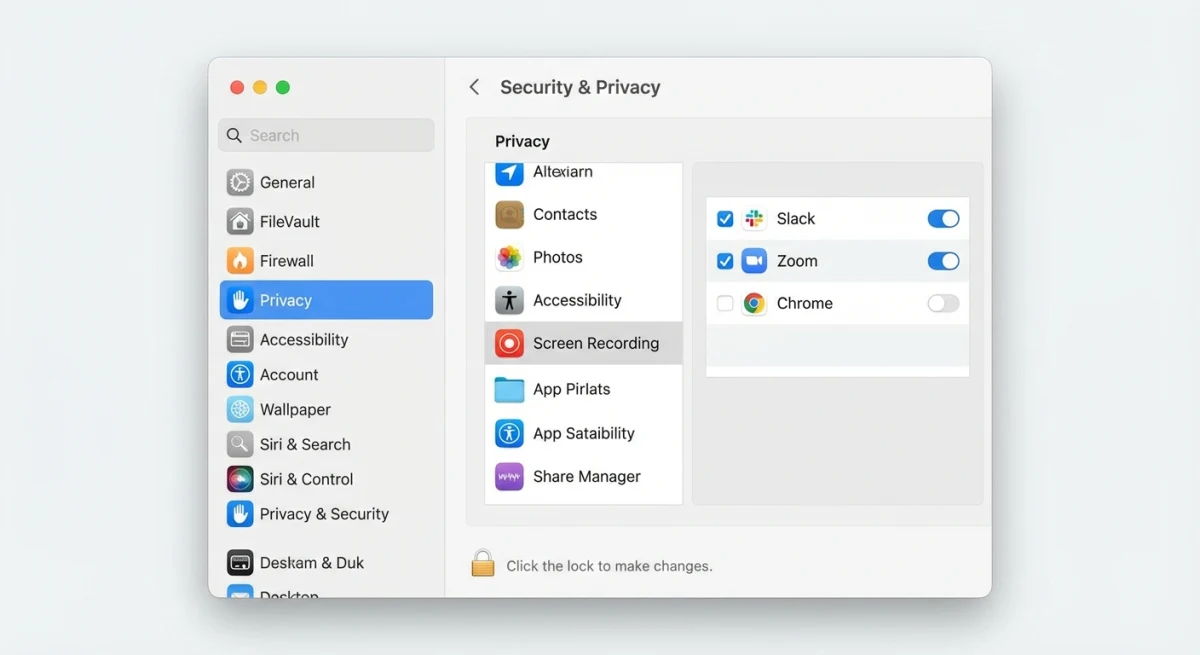Uncheck the Slack checkbox

(x=725, y=218)
